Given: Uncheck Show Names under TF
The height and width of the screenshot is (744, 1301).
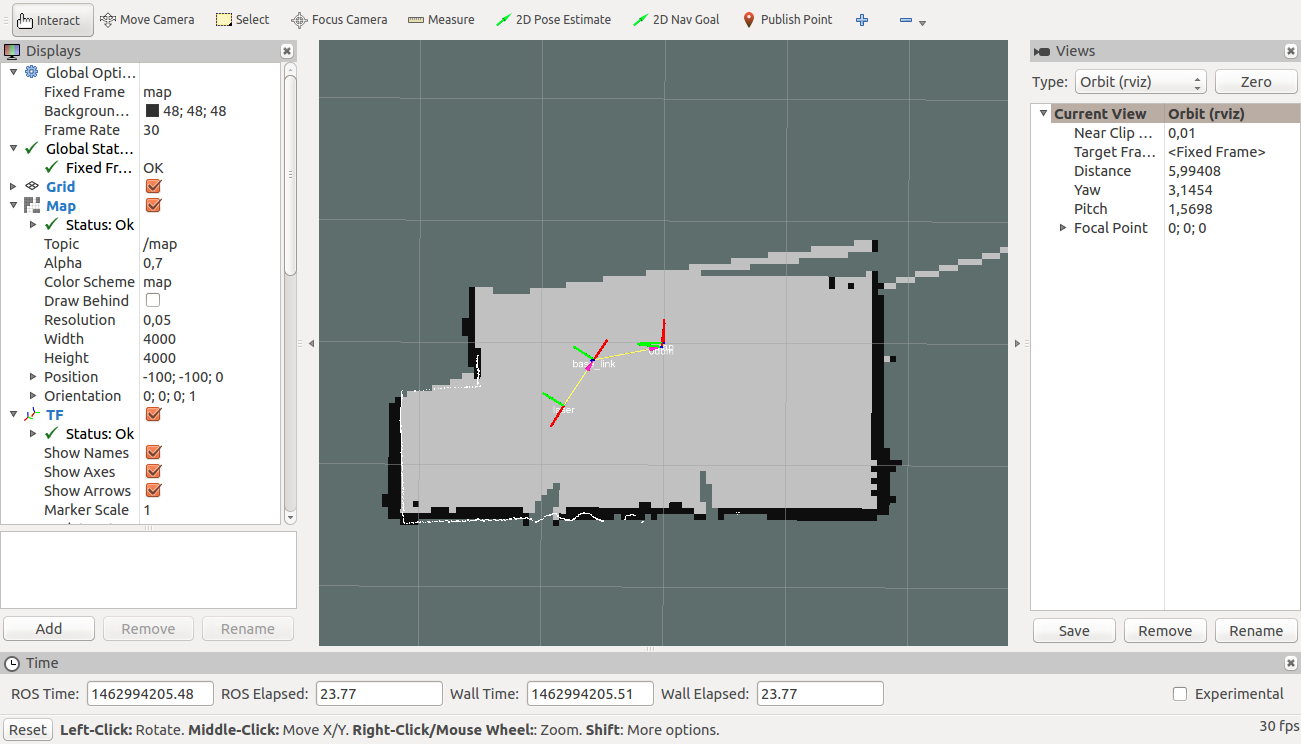Looking at the screenshot, I should click(153, 453).
